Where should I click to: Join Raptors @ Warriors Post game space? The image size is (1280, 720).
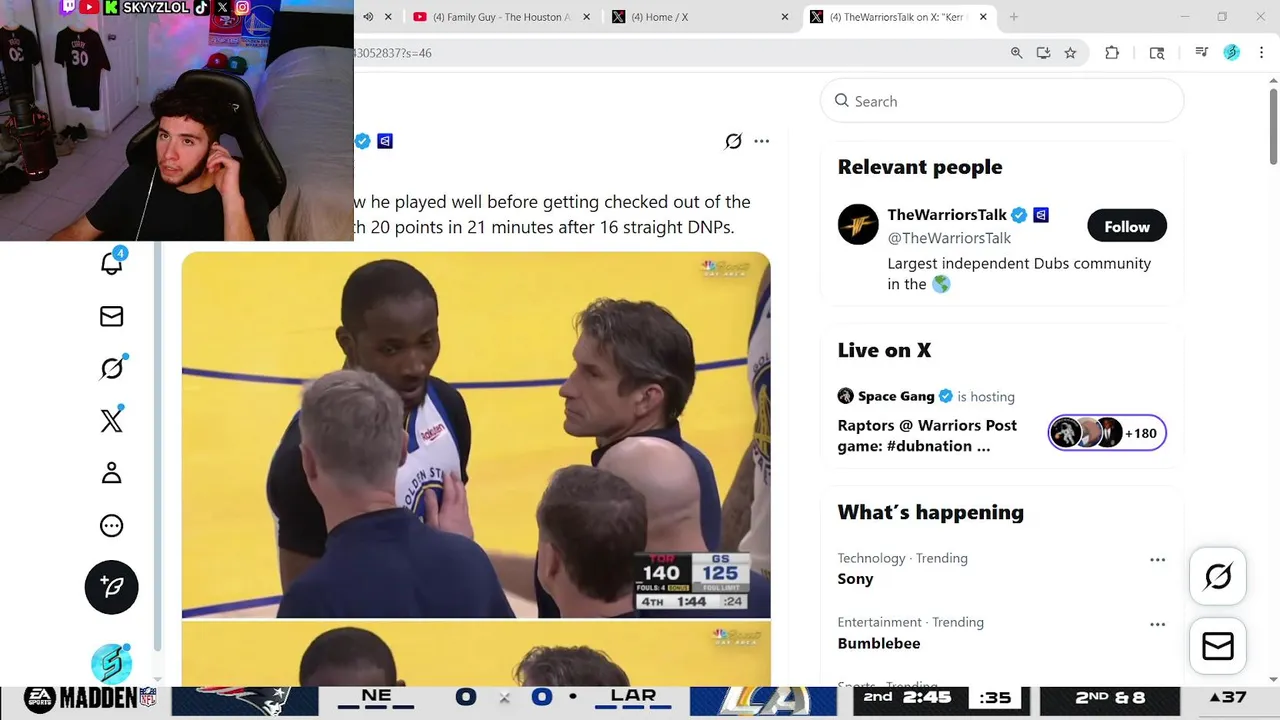click(927, 435)
